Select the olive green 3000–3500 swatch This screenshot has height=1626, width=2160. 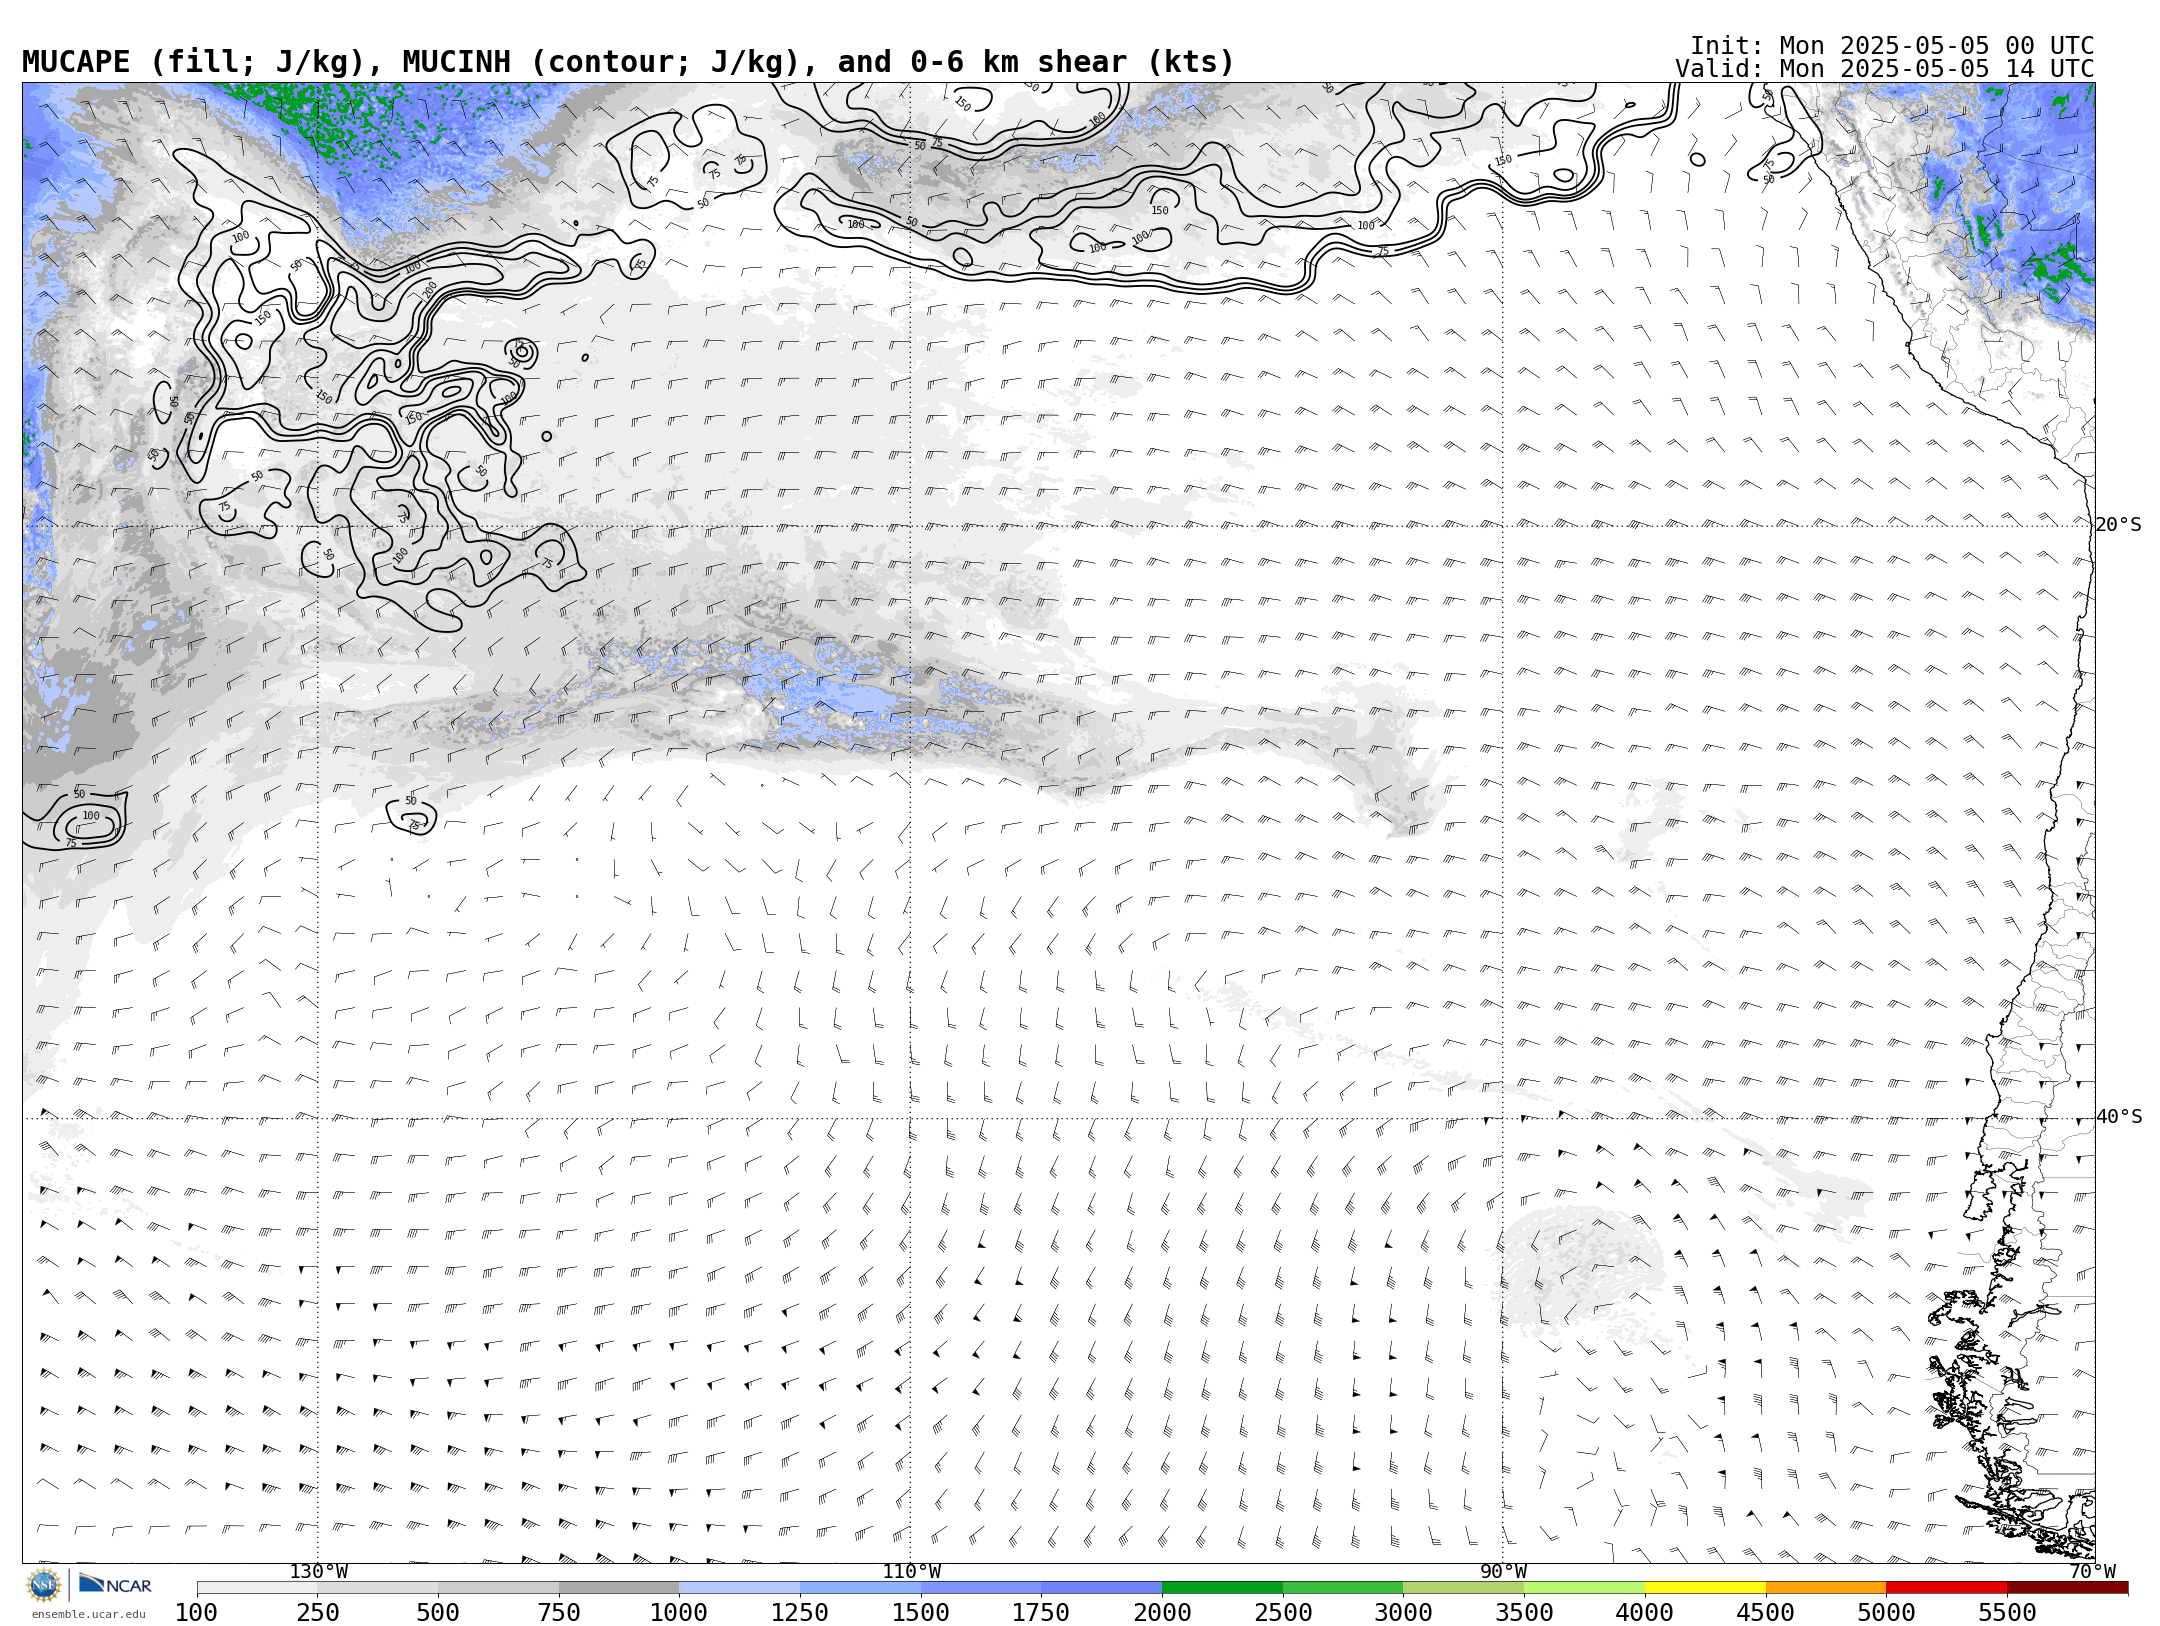coord(1464,1588)
